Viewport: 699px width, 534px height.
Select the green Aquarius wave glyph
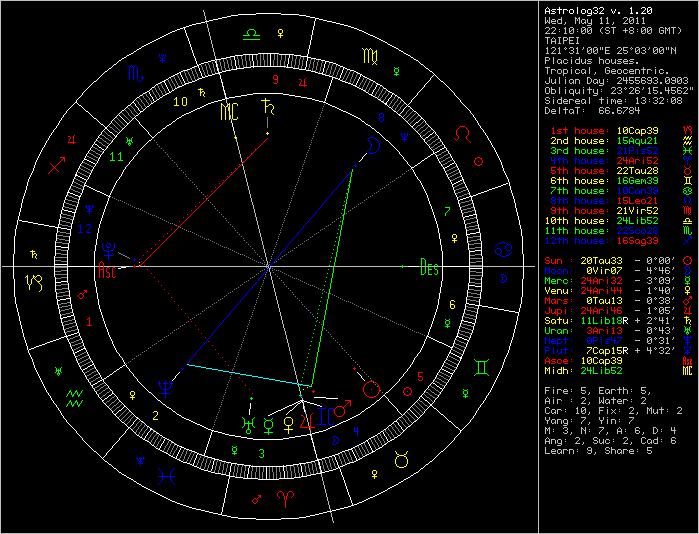74,399
